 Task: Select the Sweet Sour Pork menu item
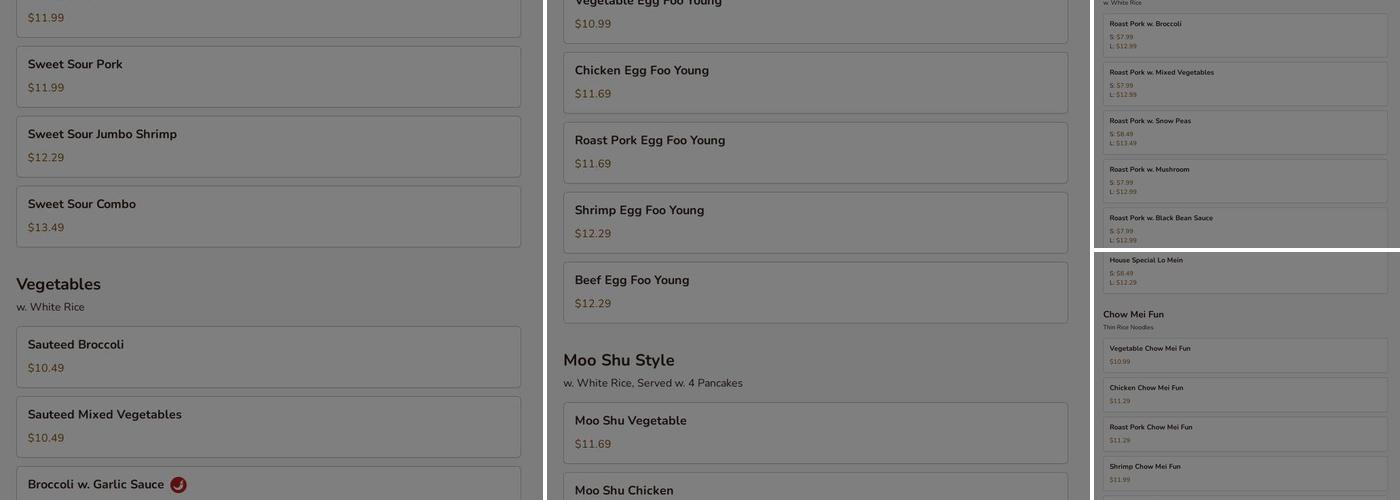(x=268, y=76)
